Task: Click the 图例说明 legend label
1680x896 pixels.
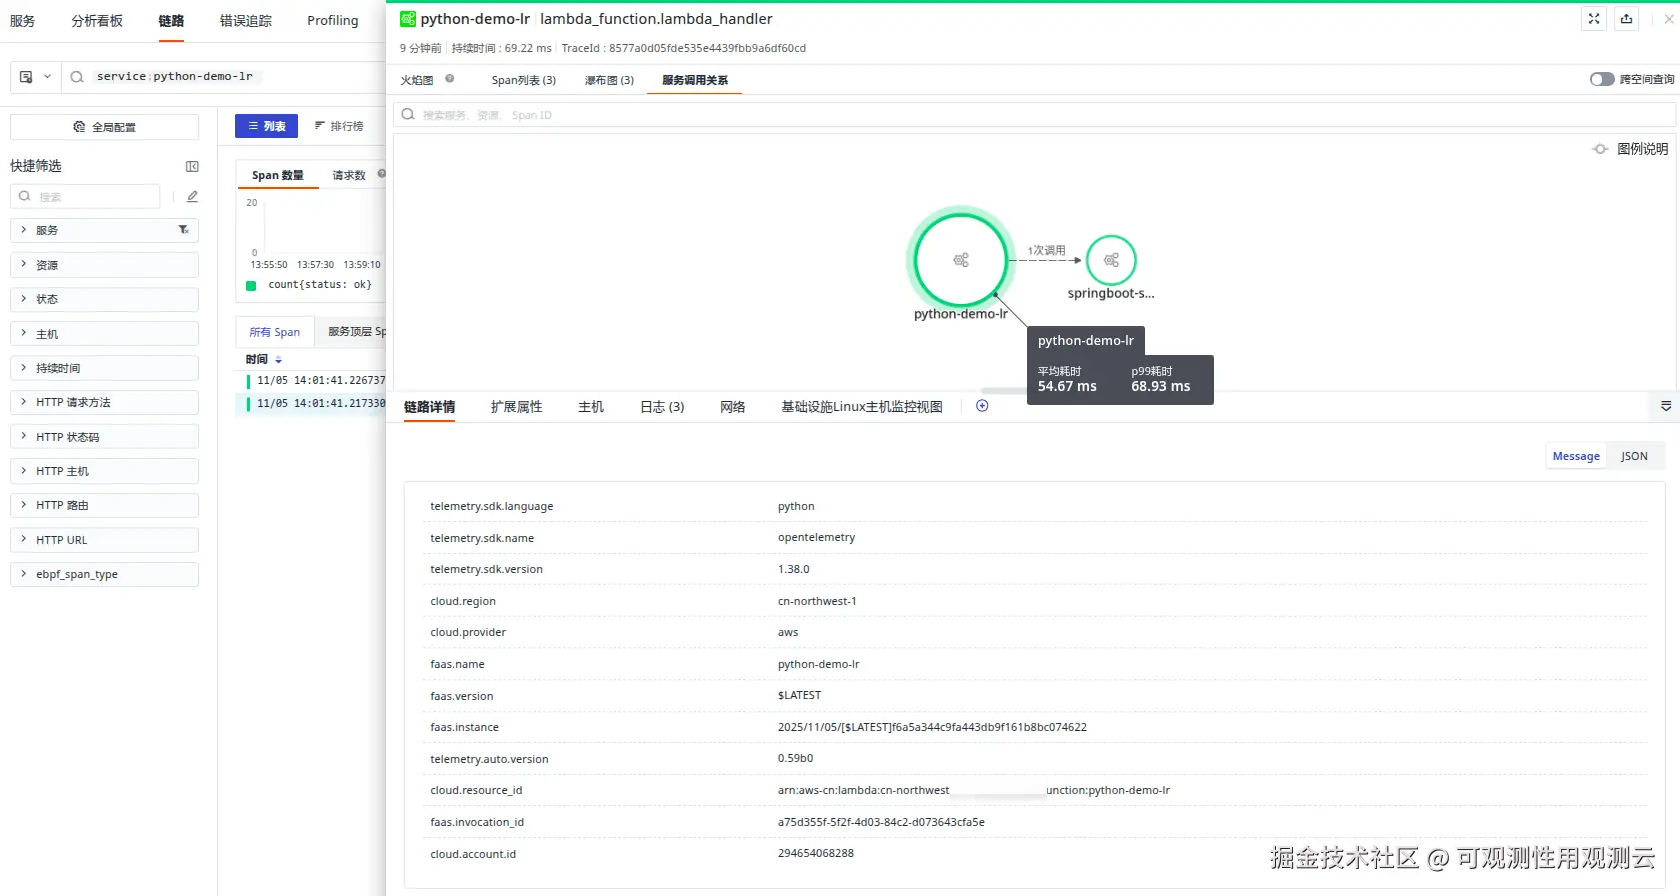Action: coord(1643,149)
